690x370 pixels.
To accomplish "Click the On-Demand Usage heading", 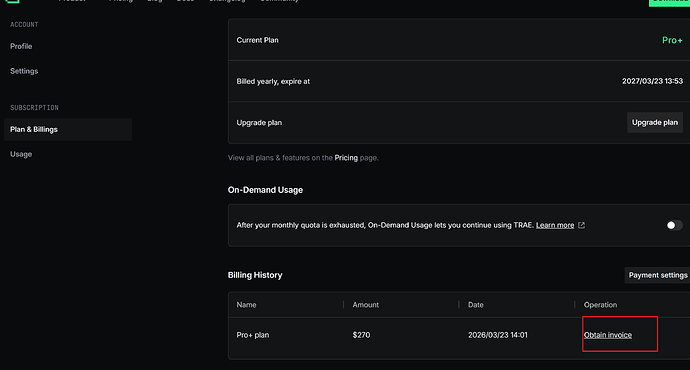I will click(x=265, y=190).
